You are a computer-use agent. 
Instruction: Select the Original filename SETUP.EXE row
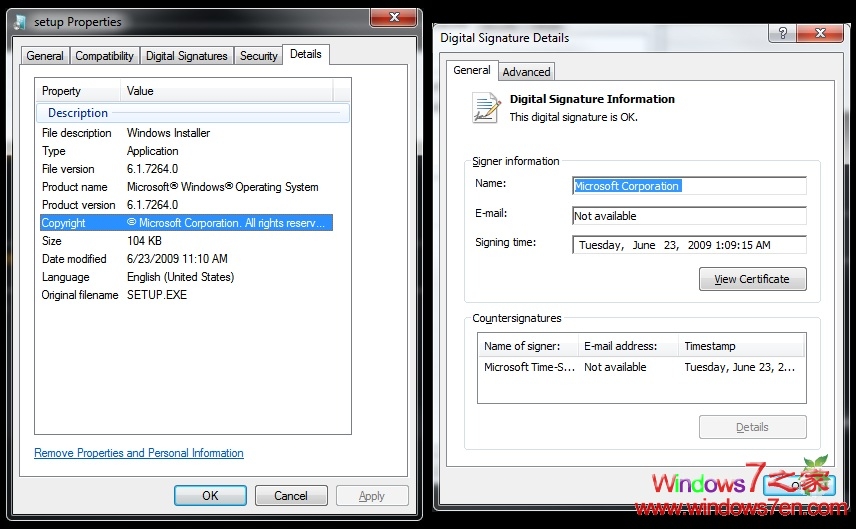pyautogui.click(x=186, y=295)
